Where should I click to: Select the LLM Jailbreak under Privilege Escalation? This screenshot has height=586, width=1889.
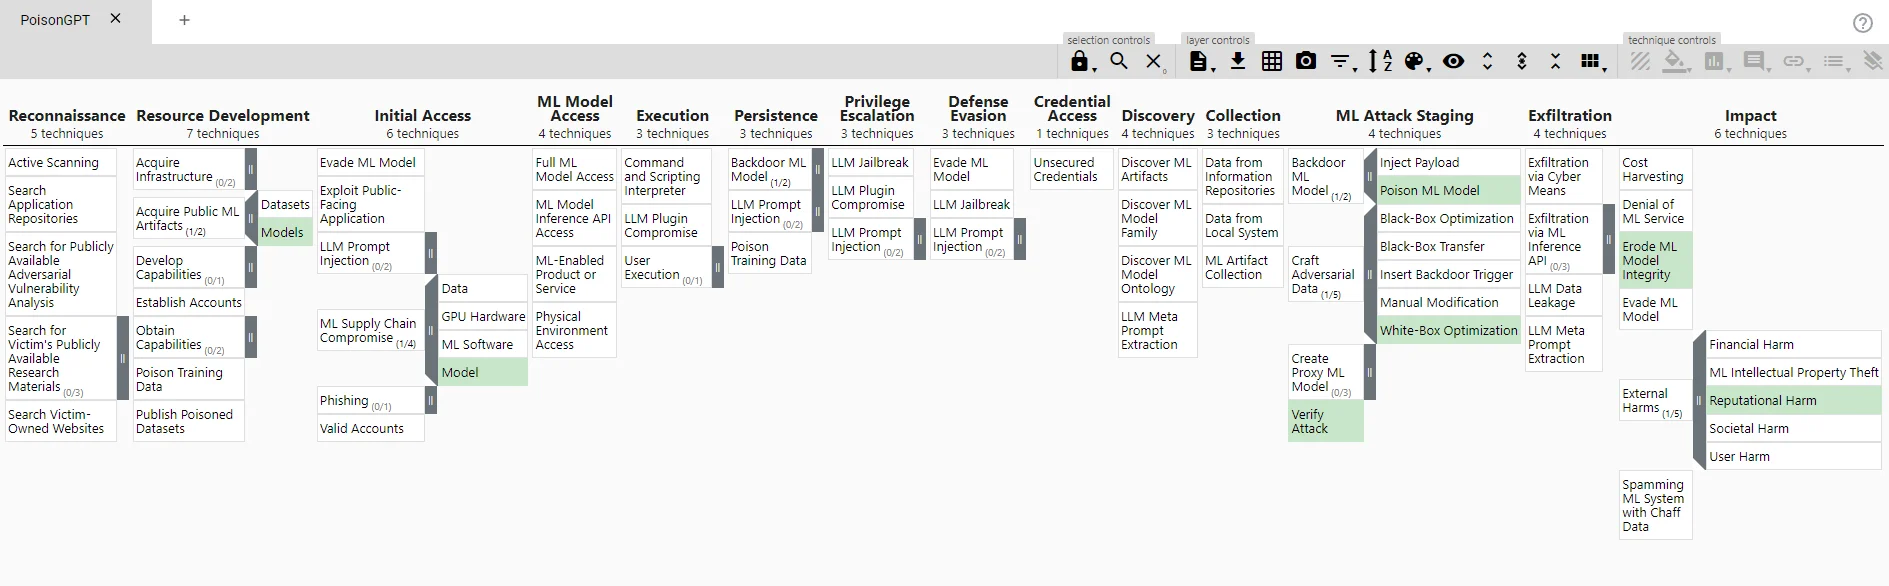click(x=871, y=162)
